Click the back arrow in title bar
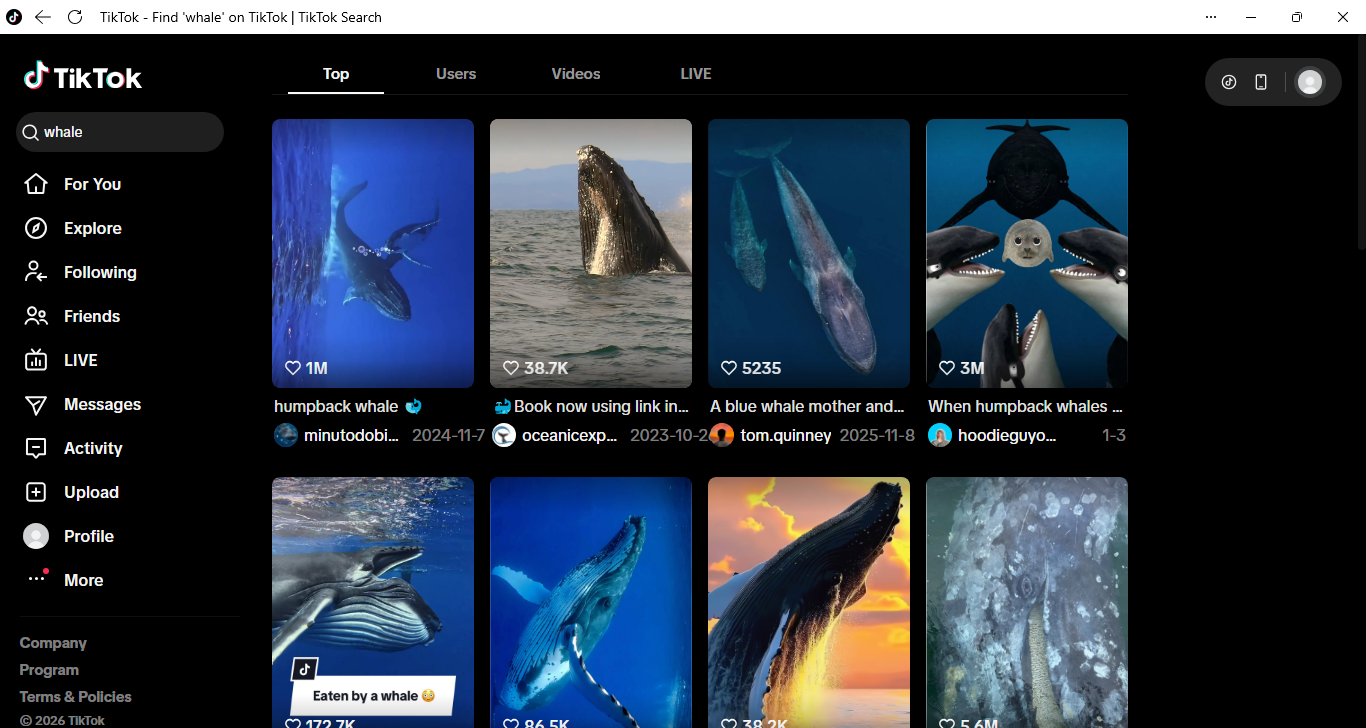This screenshot has height=728, width=1366. click(x=43, y=17)
